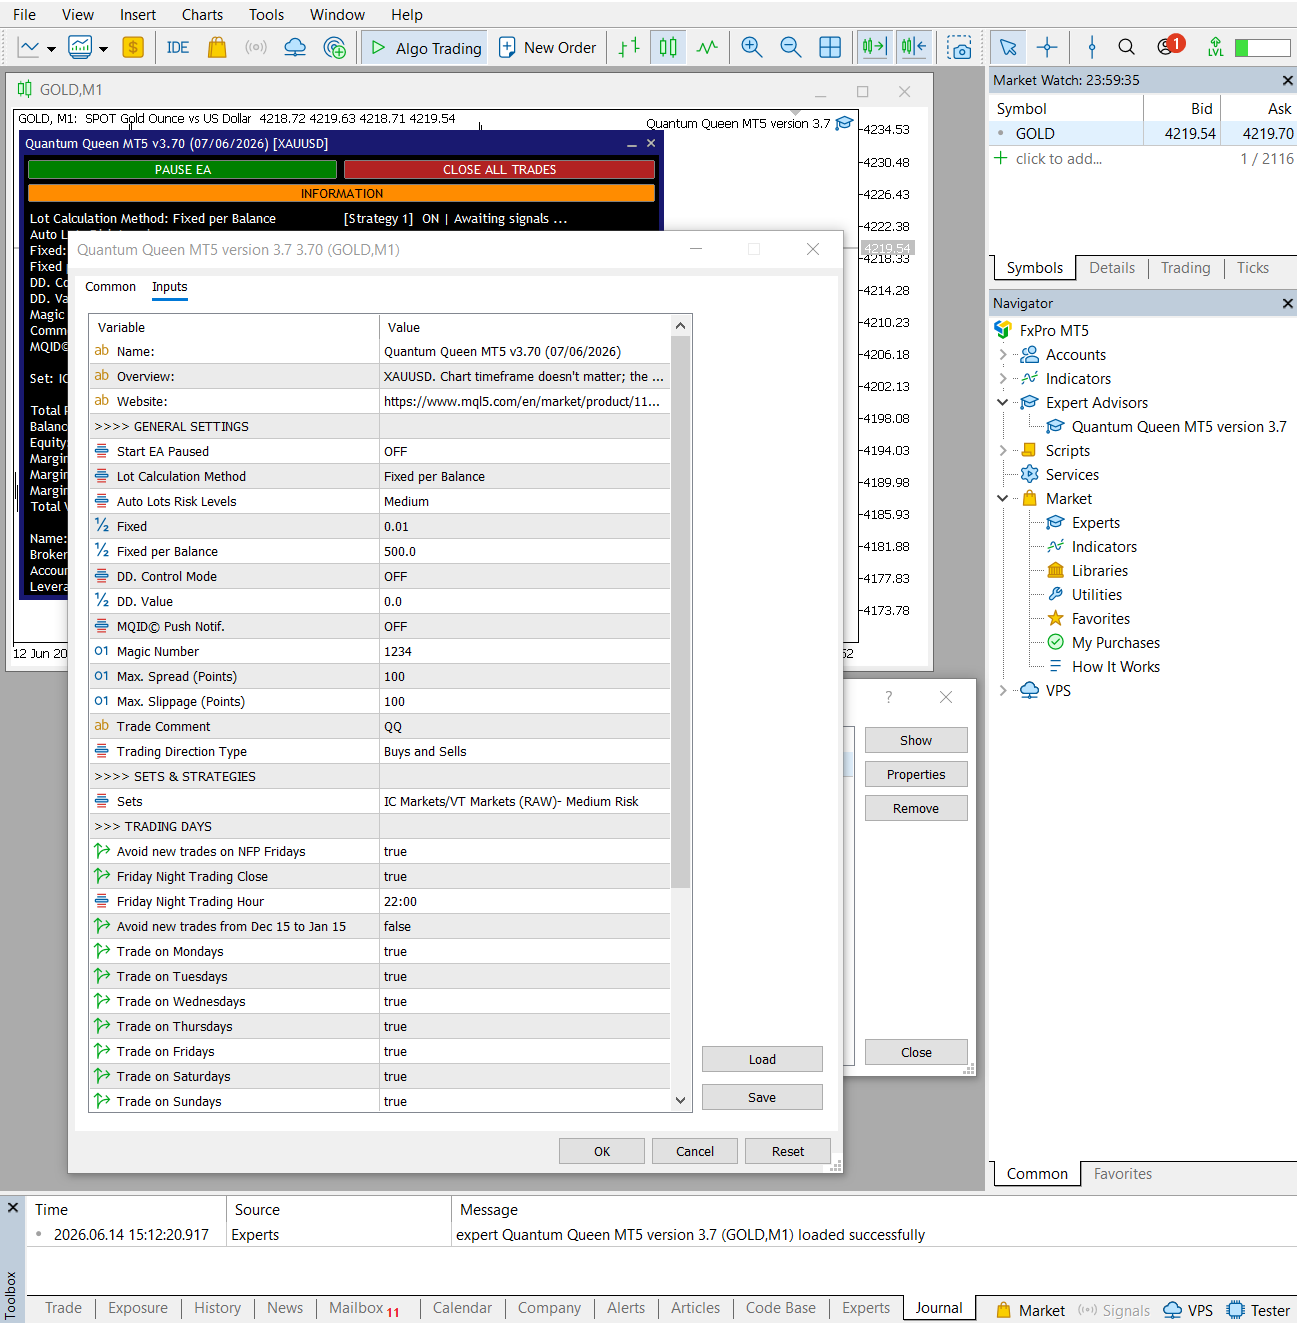Open Favorites tab in Navigator

pos(1122,1174)
